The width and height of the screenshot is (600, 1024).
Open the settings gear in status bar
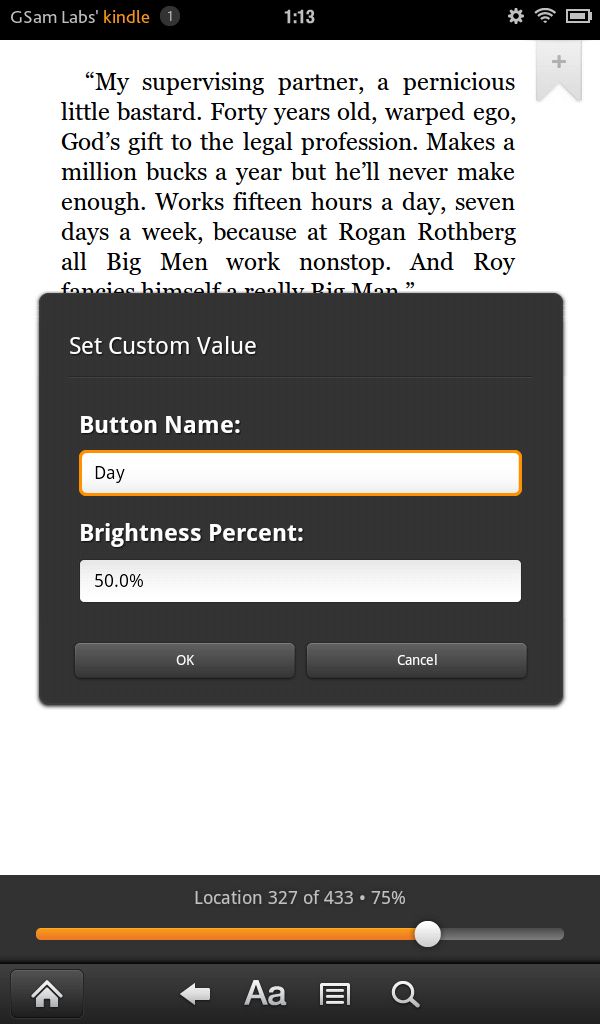pyautogui.click(x=516, y=16)
